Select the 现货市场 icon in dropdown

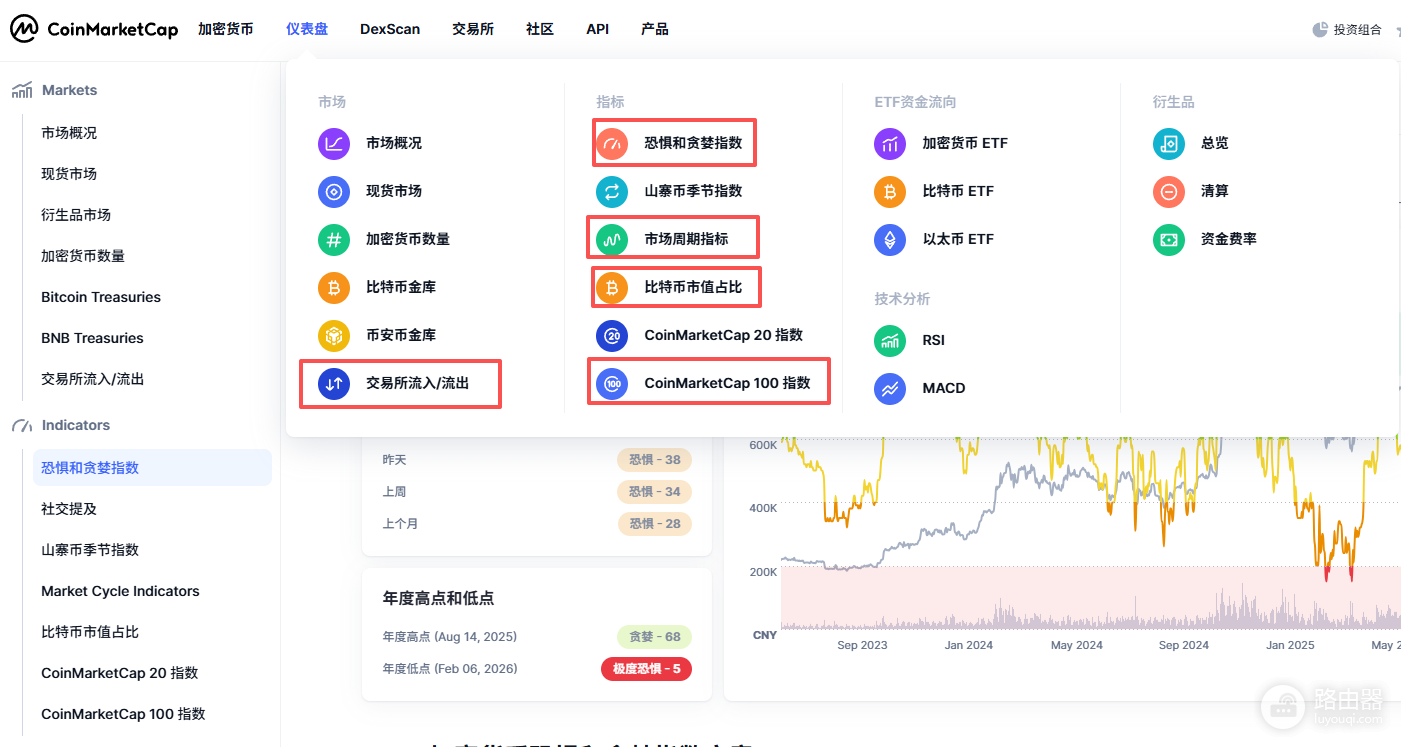pos(334,191)
